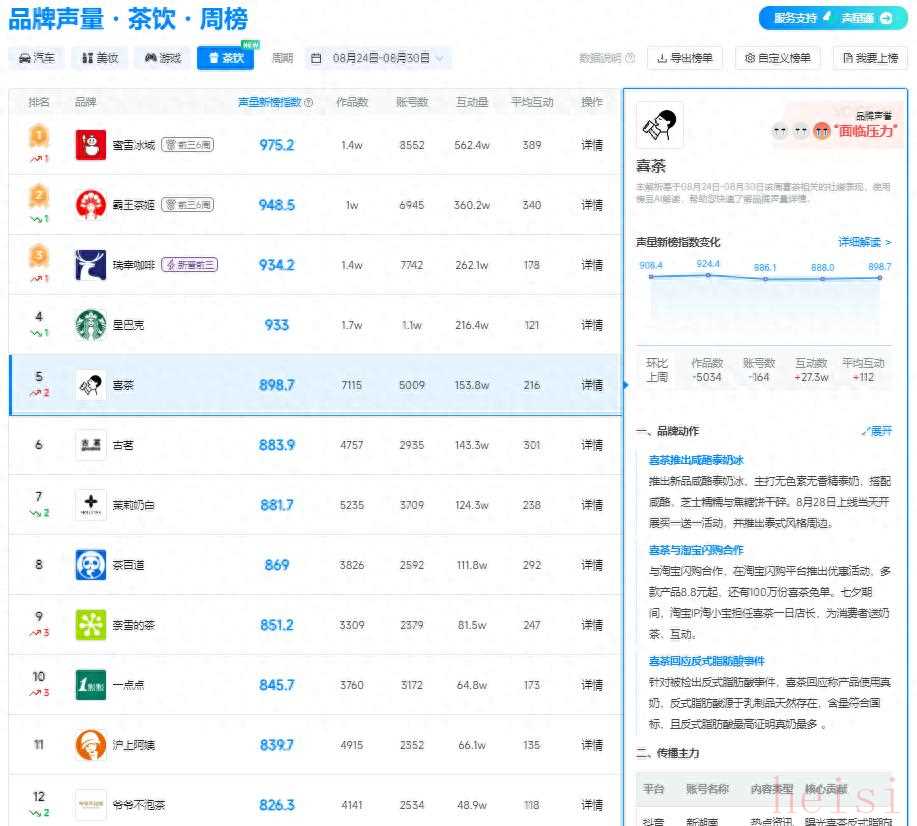Click the 星巴克 mermaid logo
The image size is (917, 826).
91,325
